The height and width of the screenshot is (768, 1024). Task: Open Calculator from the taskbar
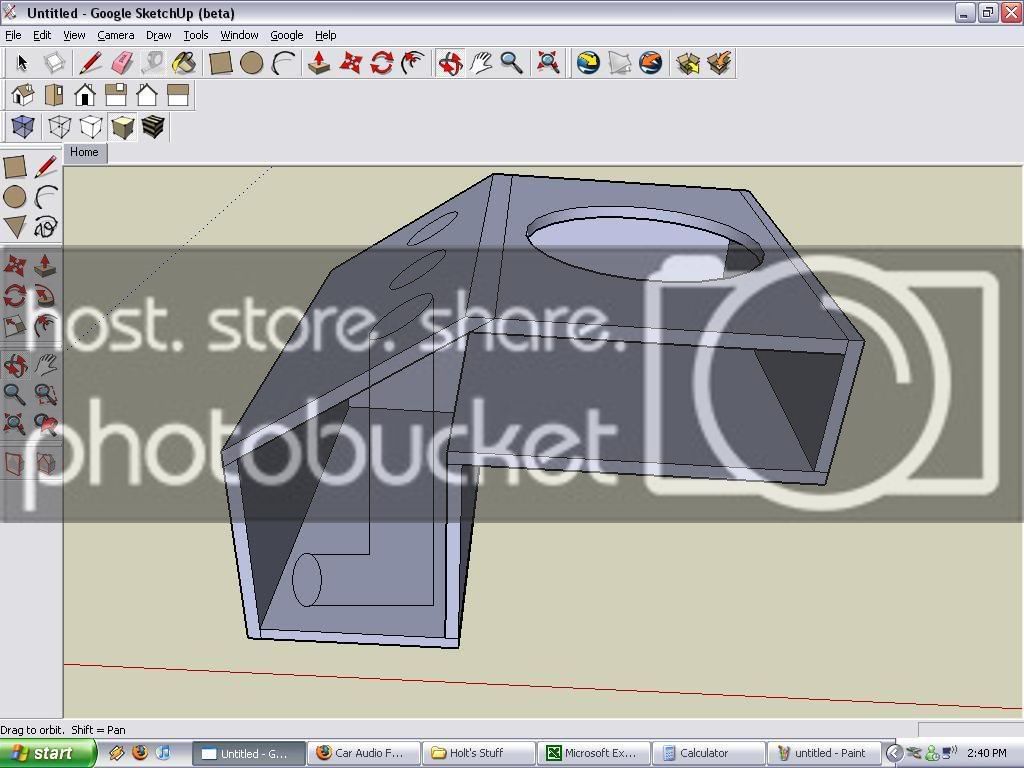pos(707,753)
